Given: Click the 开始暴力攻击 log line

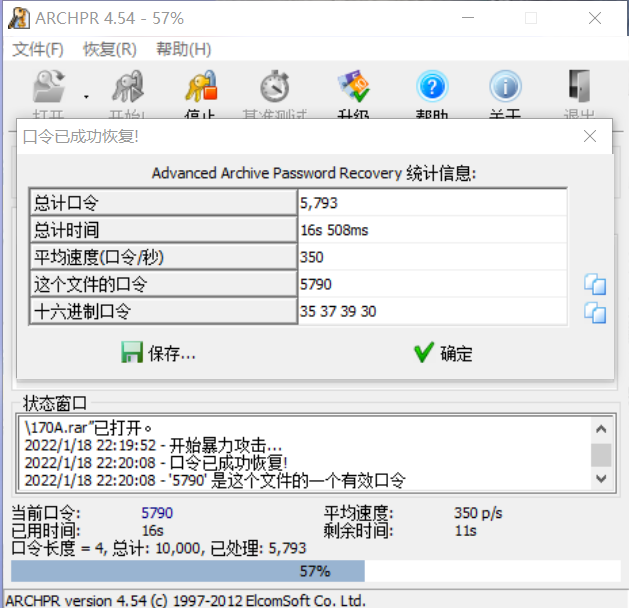Looking at the screenshot, I should [153, 445].
